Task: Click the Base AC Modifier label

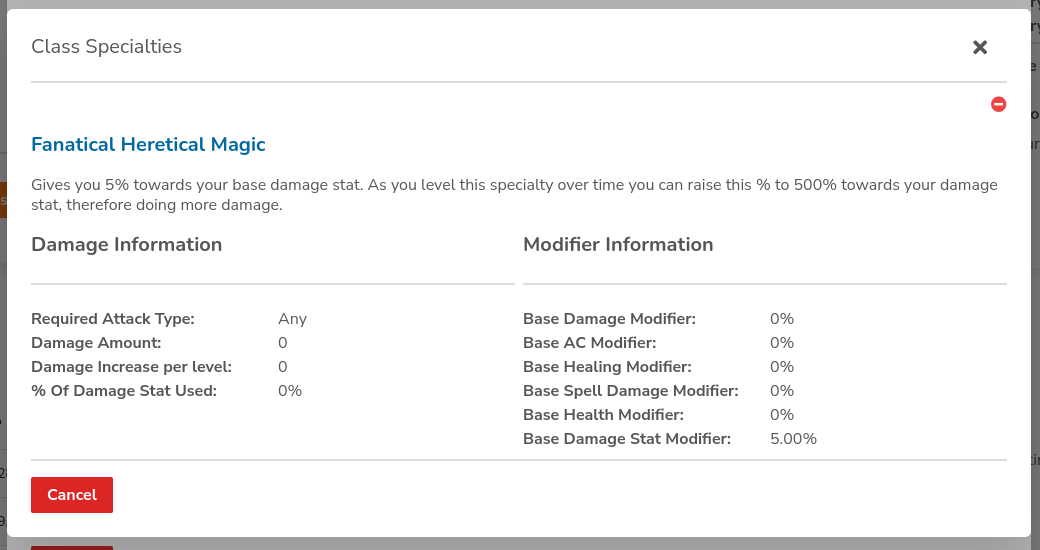Action: pos(590,343)
